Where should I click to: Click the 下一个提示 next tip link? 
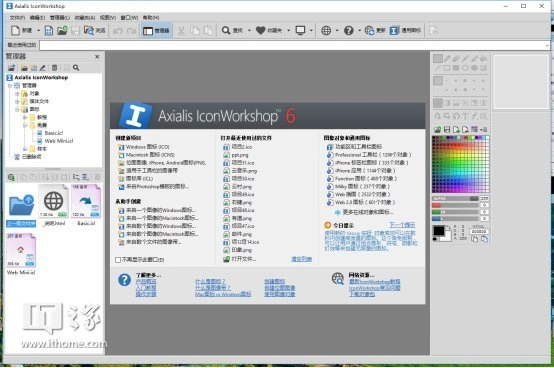(402, 225)
